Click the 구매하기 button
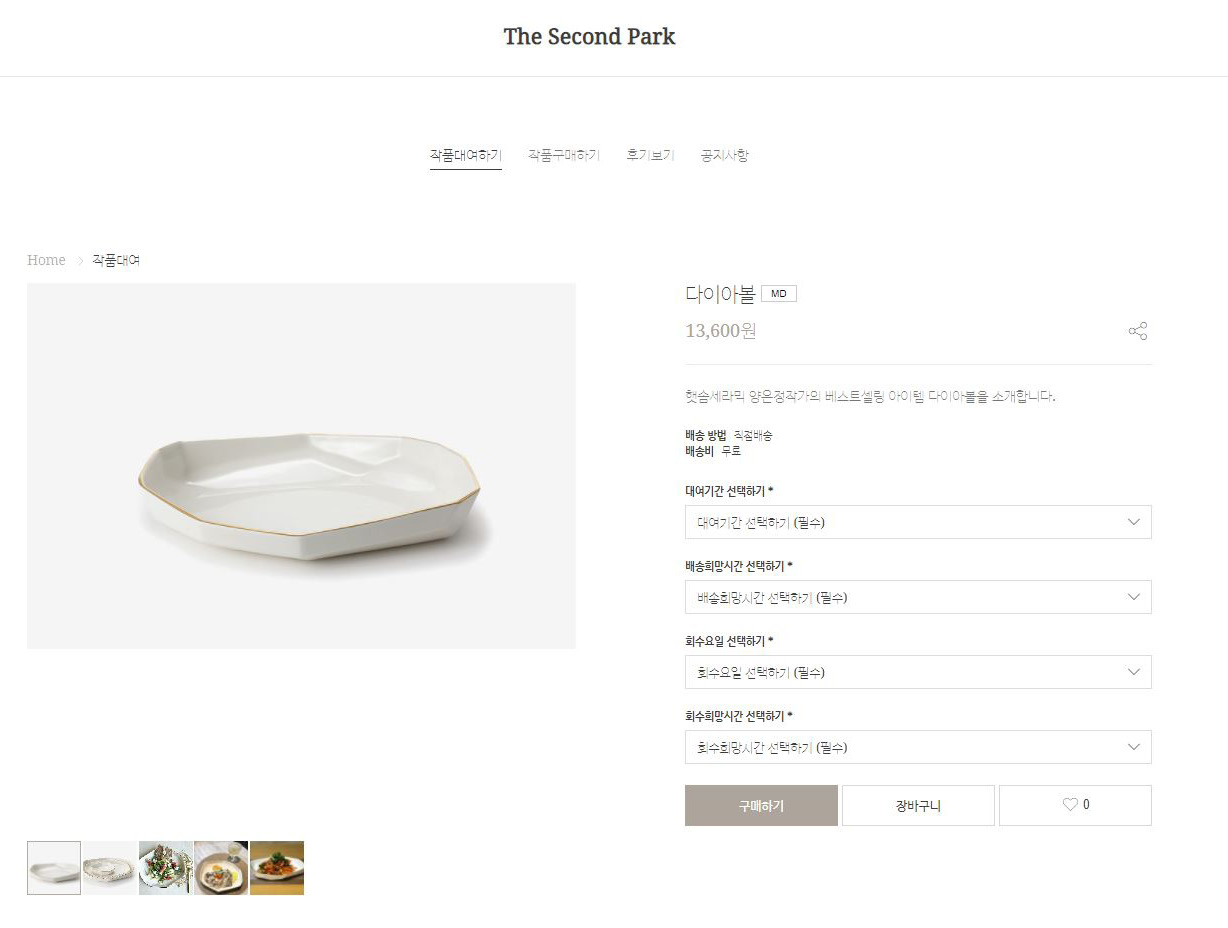This screenshot has width=1228, height=928. tap(761, 805)
